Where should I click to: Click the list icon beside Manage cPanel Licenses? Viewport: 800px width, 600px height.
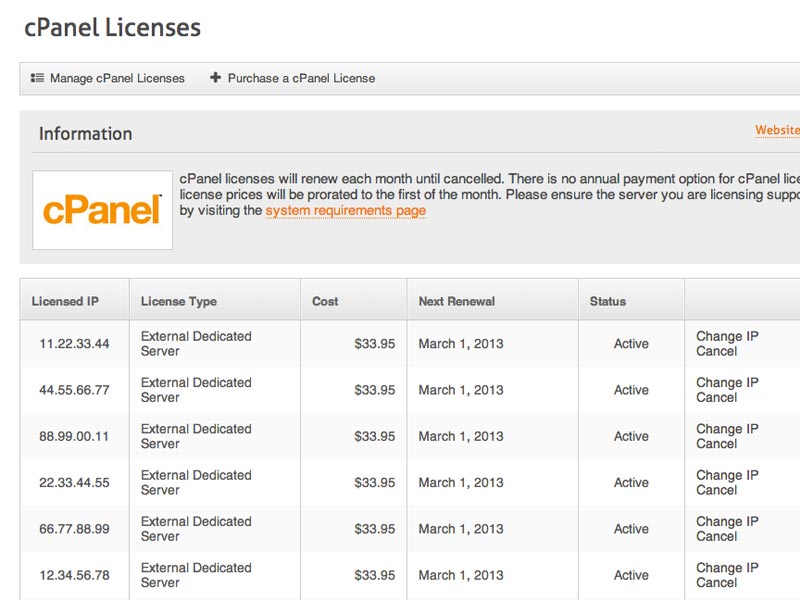pos(37,78)
